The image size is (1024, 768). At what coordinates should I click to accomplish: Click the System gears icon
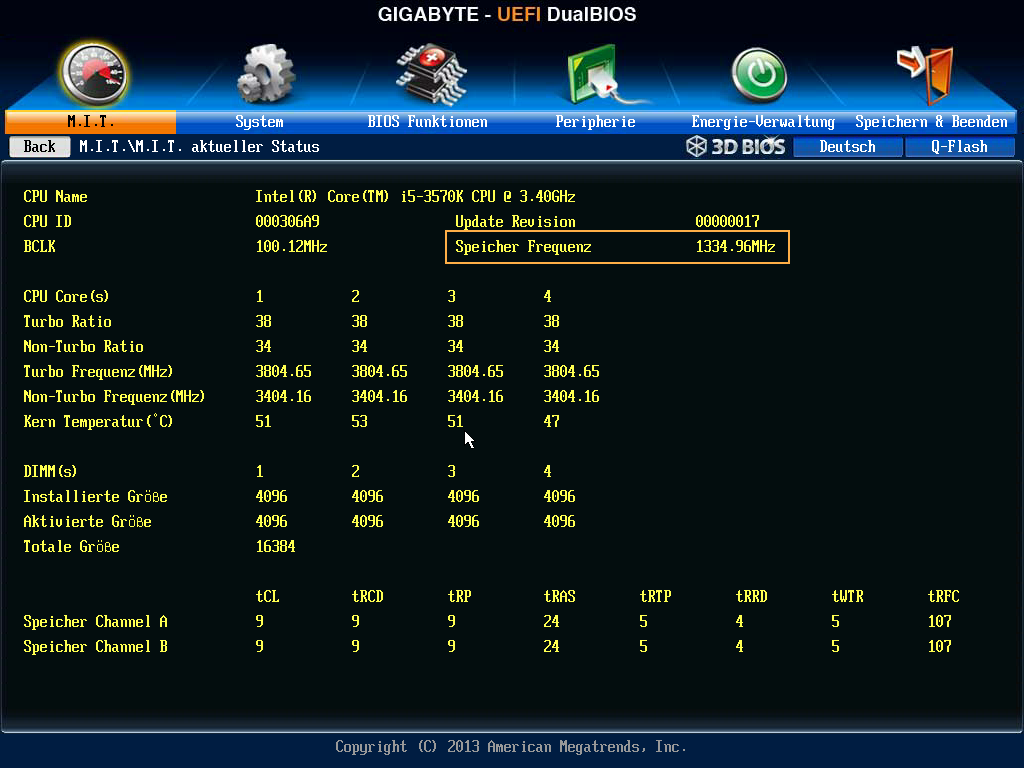point(266,74)
